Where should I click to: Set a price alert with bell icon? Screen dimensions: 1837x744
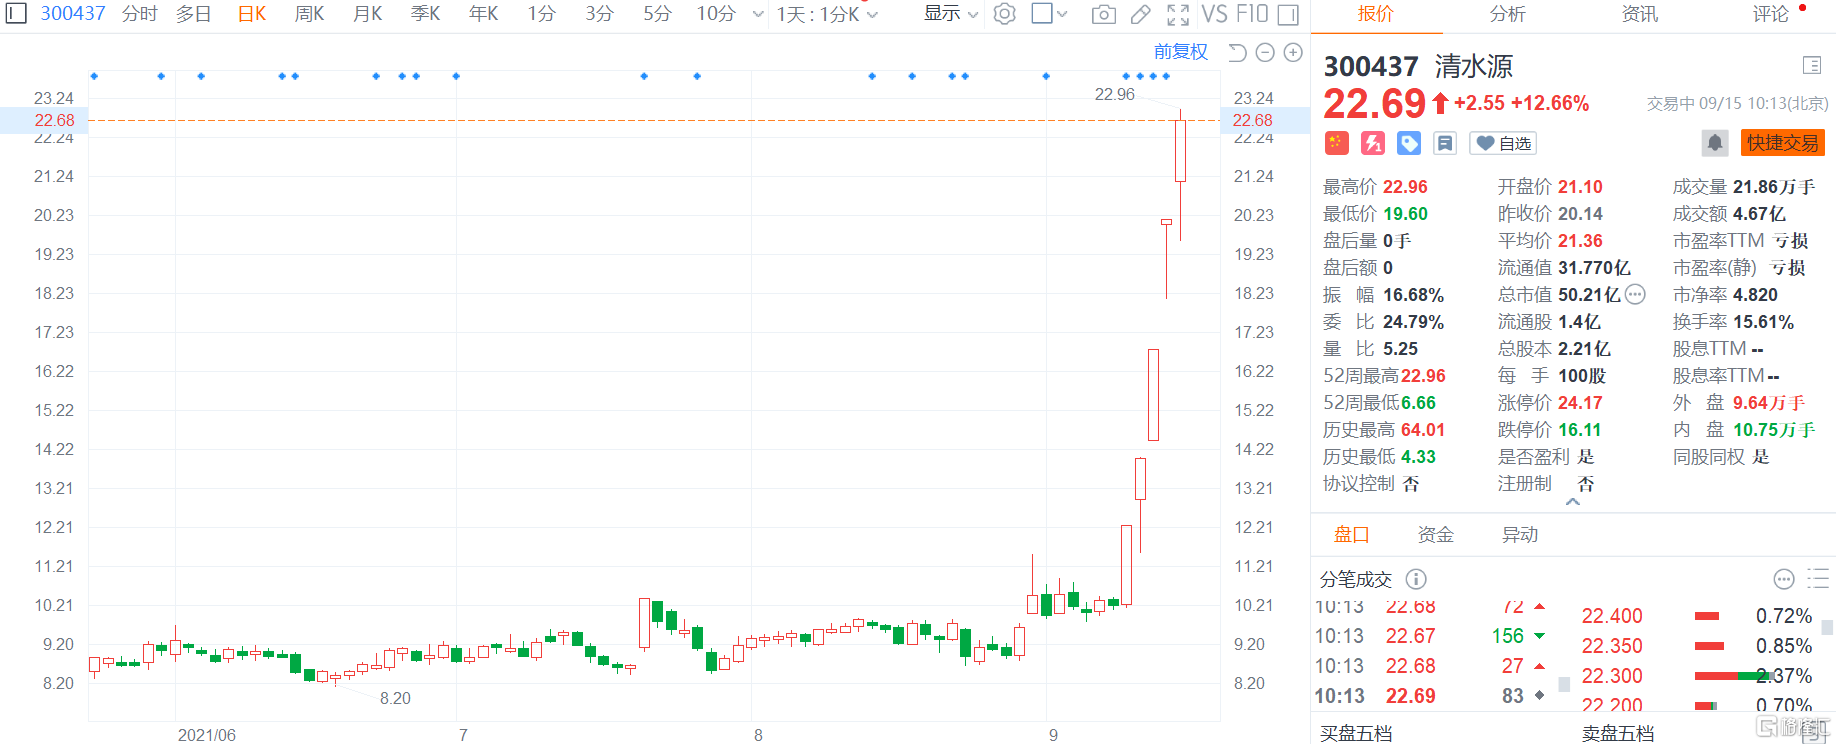(x=1715, y=143)
